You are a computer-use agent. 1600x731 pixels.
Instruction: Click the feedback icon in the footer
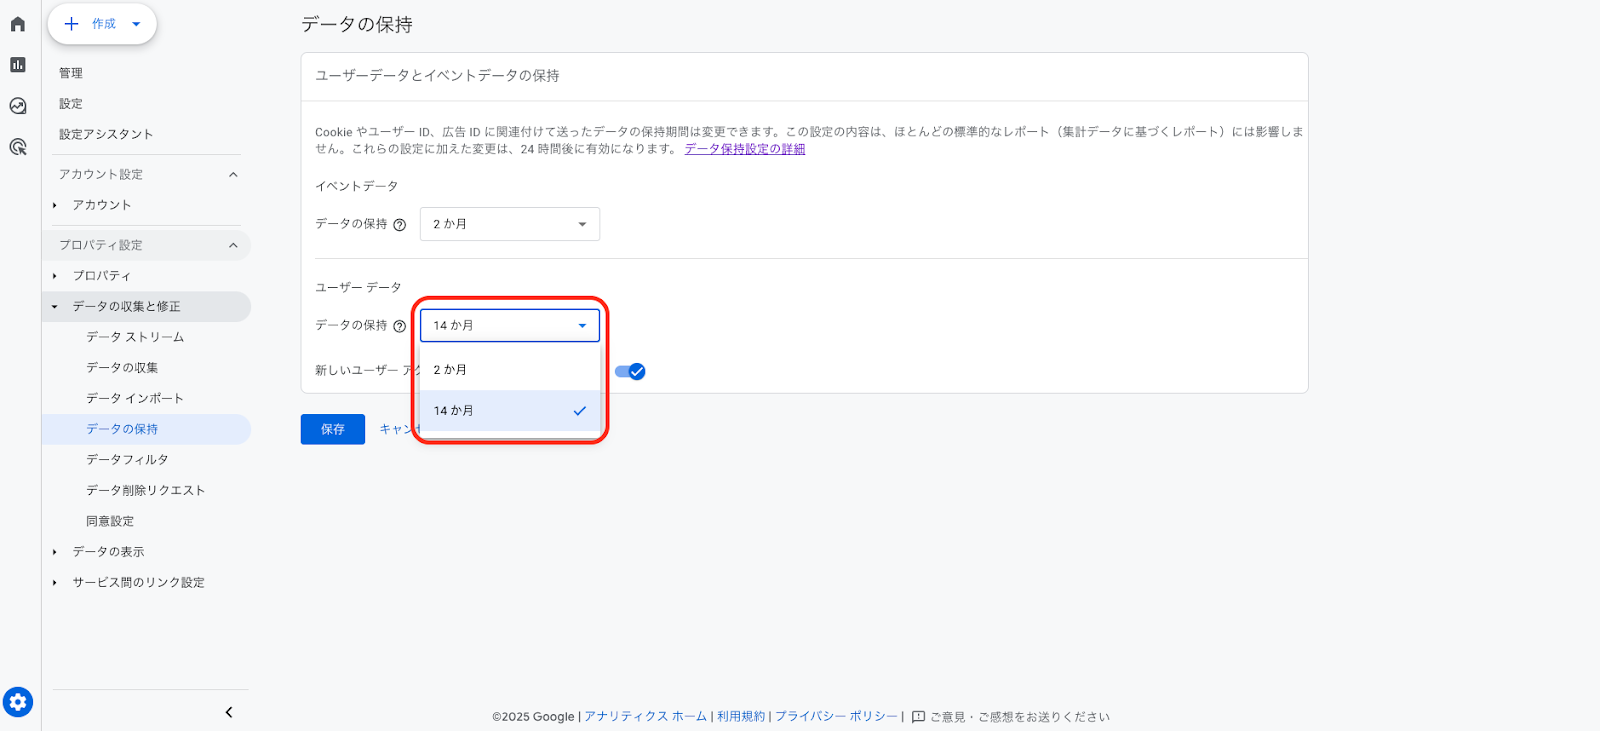click(x=918, y=717)
